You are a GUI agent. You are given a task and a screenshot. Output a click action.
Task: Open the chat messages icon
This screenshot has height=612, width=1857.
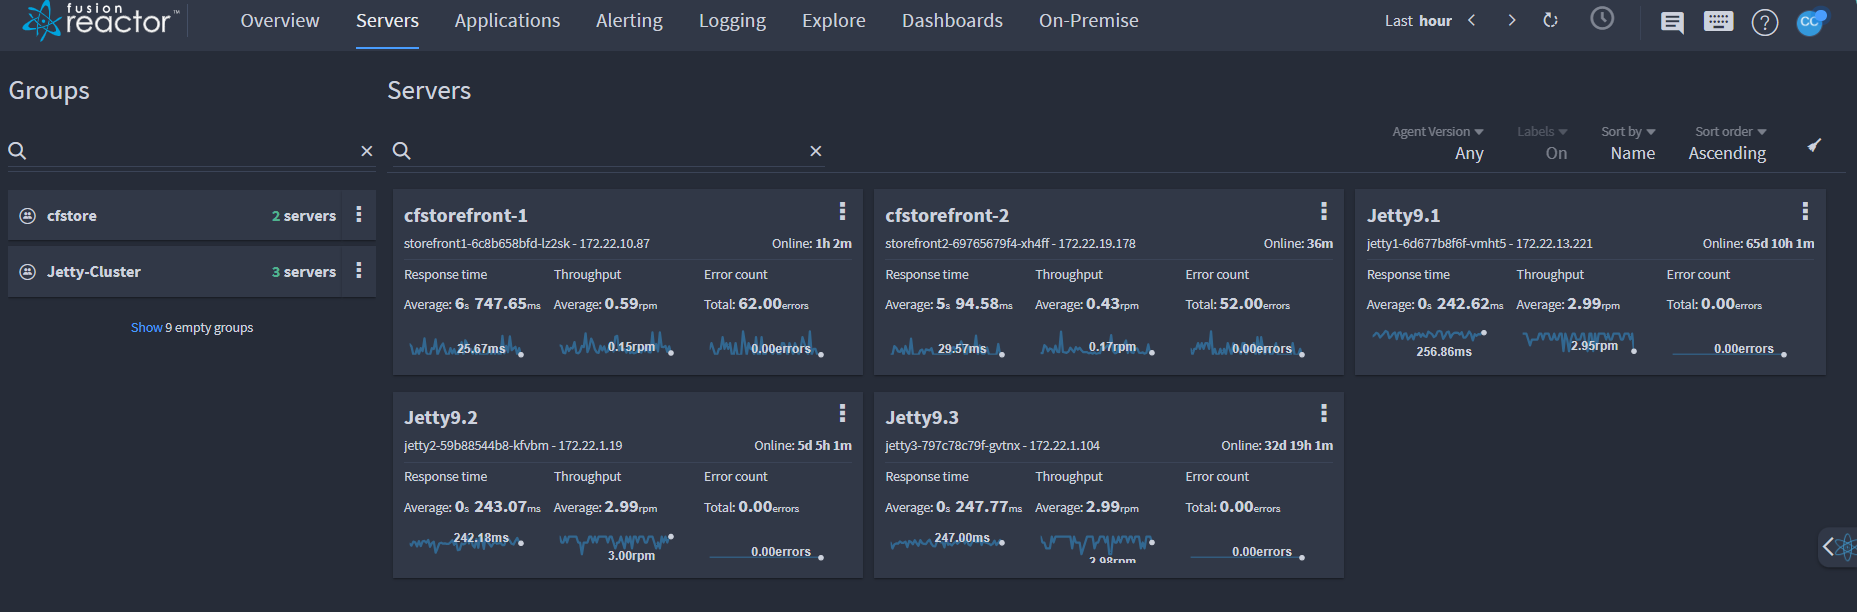point(1672,22)
